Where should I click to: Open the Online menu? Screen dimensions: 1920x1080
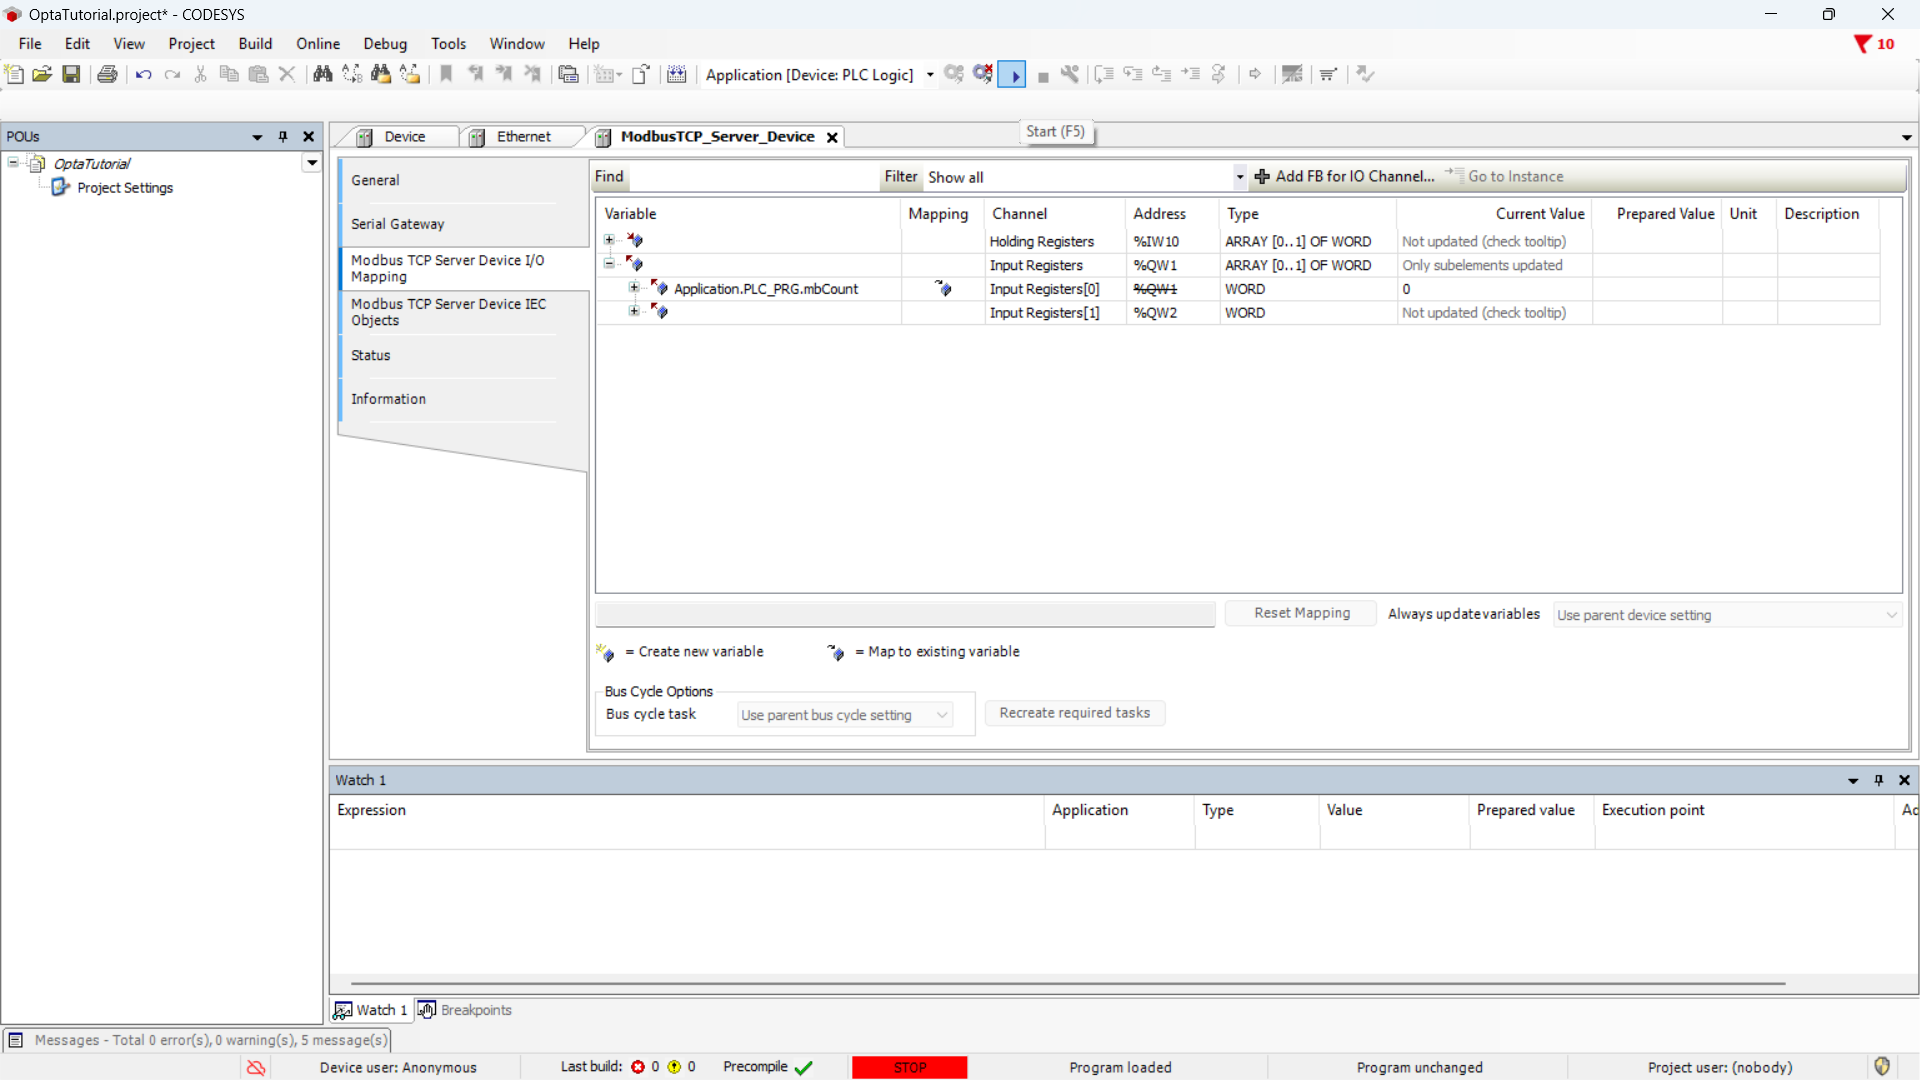tap(317, 44)
